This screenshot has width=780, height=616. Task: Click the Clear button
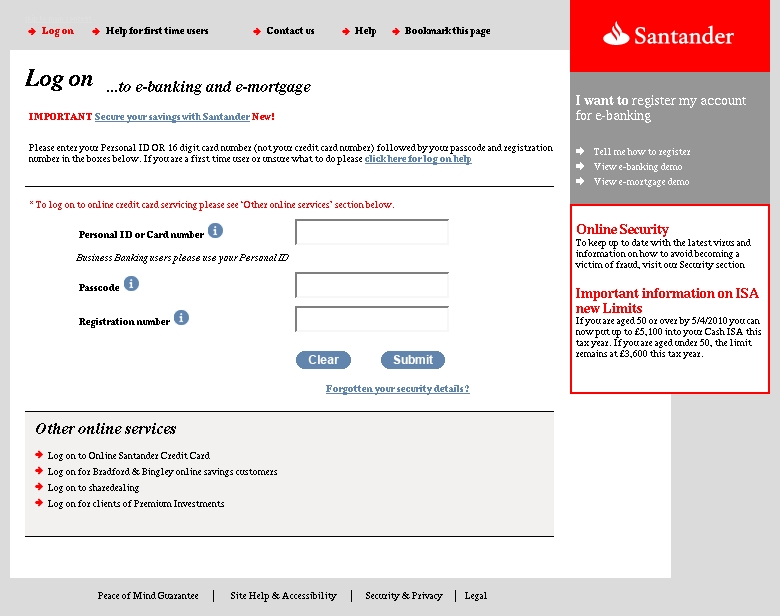323,360
